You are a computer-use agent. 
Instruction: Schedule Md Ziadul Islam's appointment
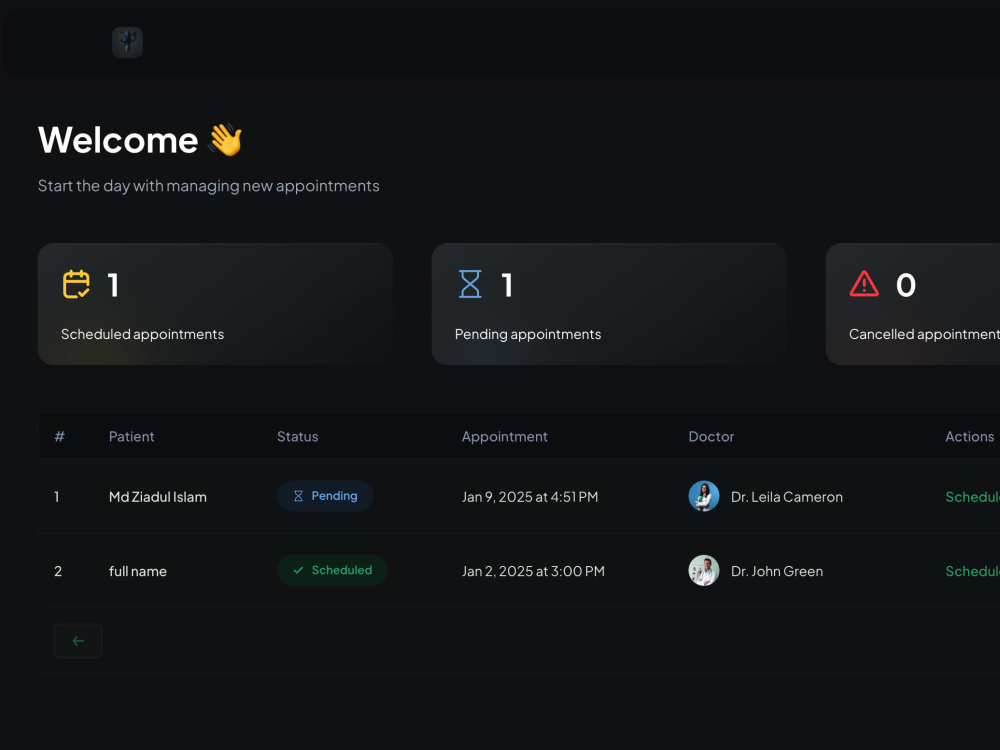pos(972,497)
